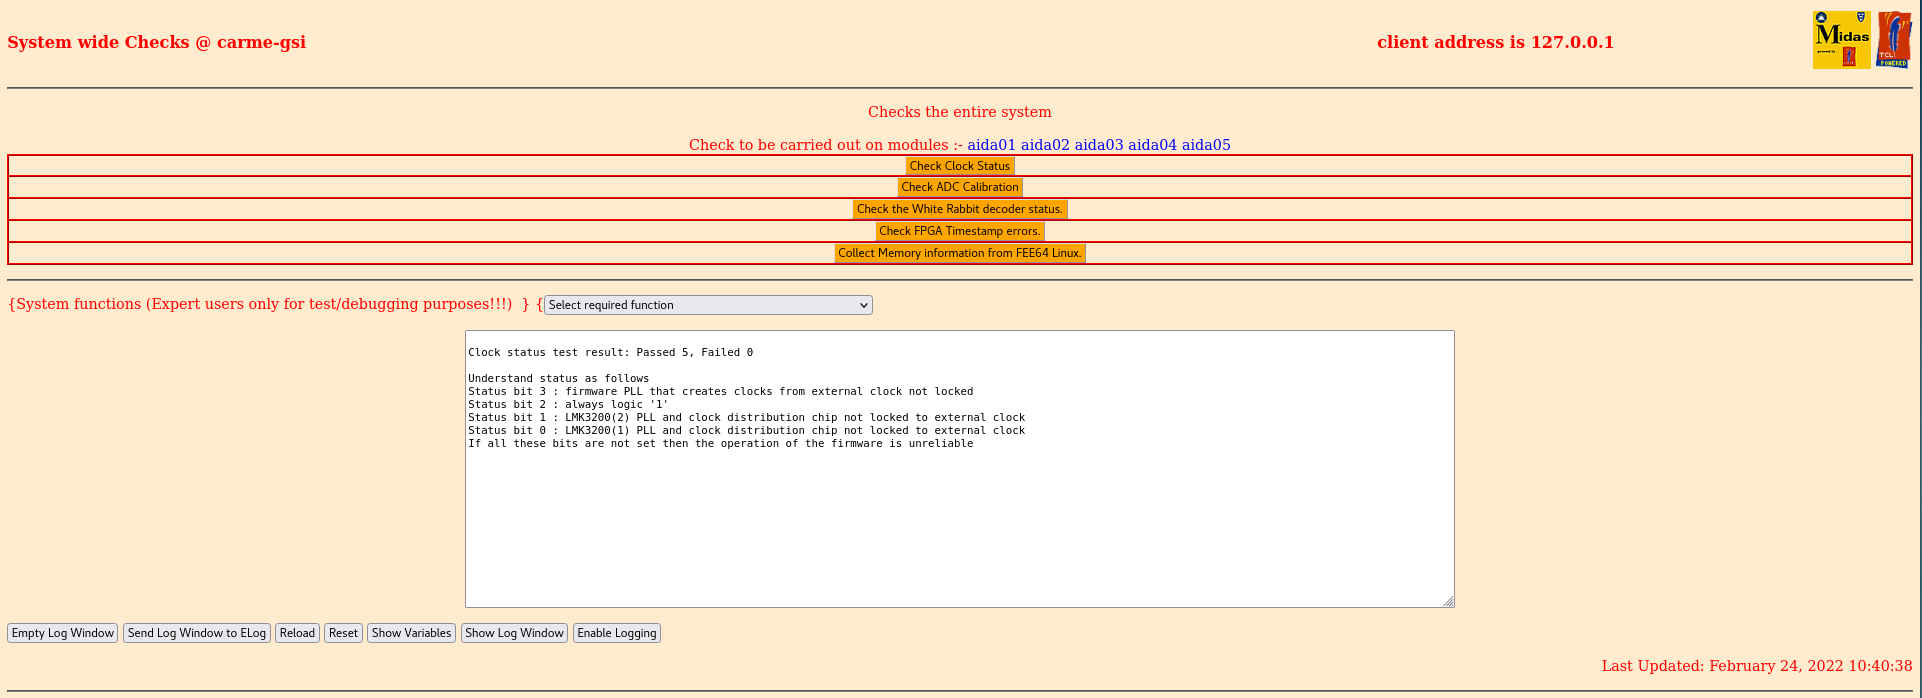Screen dimensions: 1922x698
Task: Click inside the clock status log textarea
Action: (x=959, y=520)
